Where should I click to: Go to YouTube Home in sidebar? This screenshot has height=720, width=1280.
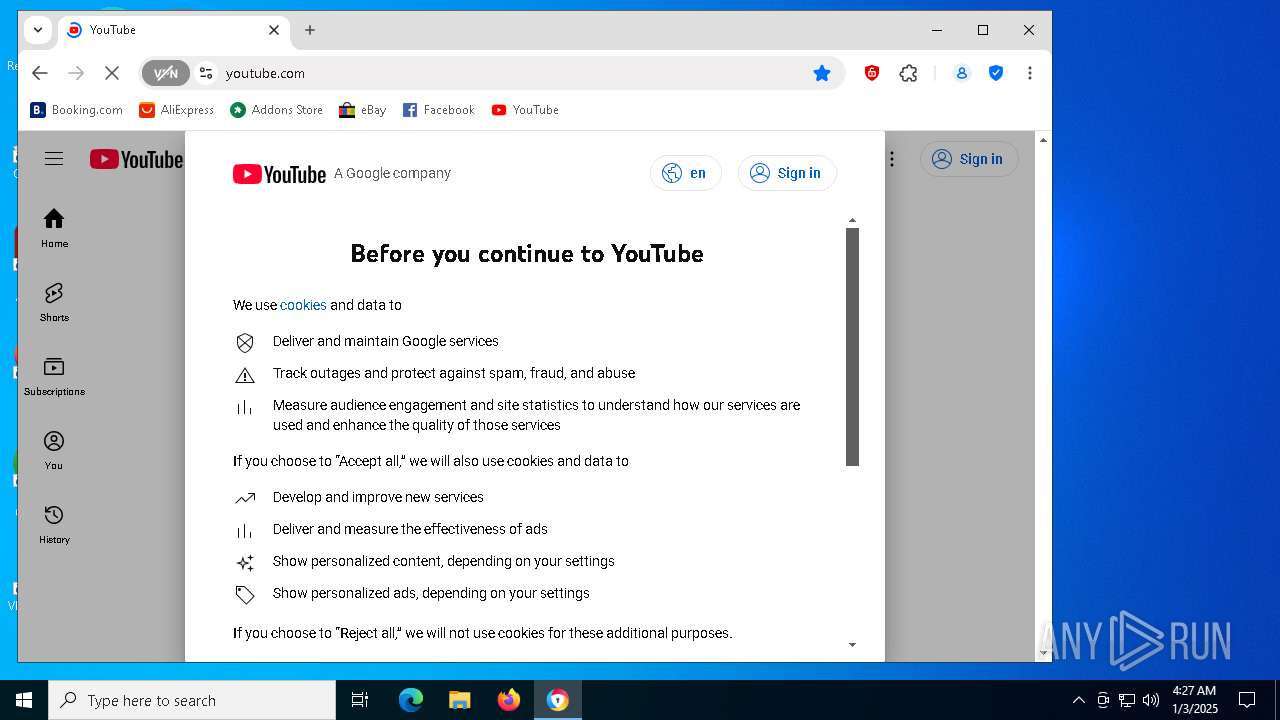click(x=54, y=228)
